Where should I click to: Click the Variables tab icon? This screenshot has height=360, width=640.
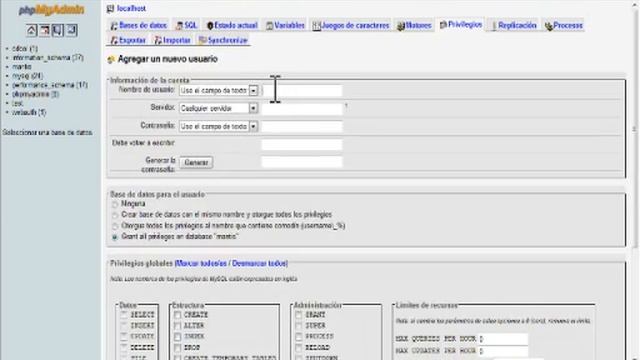click(x=269, y=26)
